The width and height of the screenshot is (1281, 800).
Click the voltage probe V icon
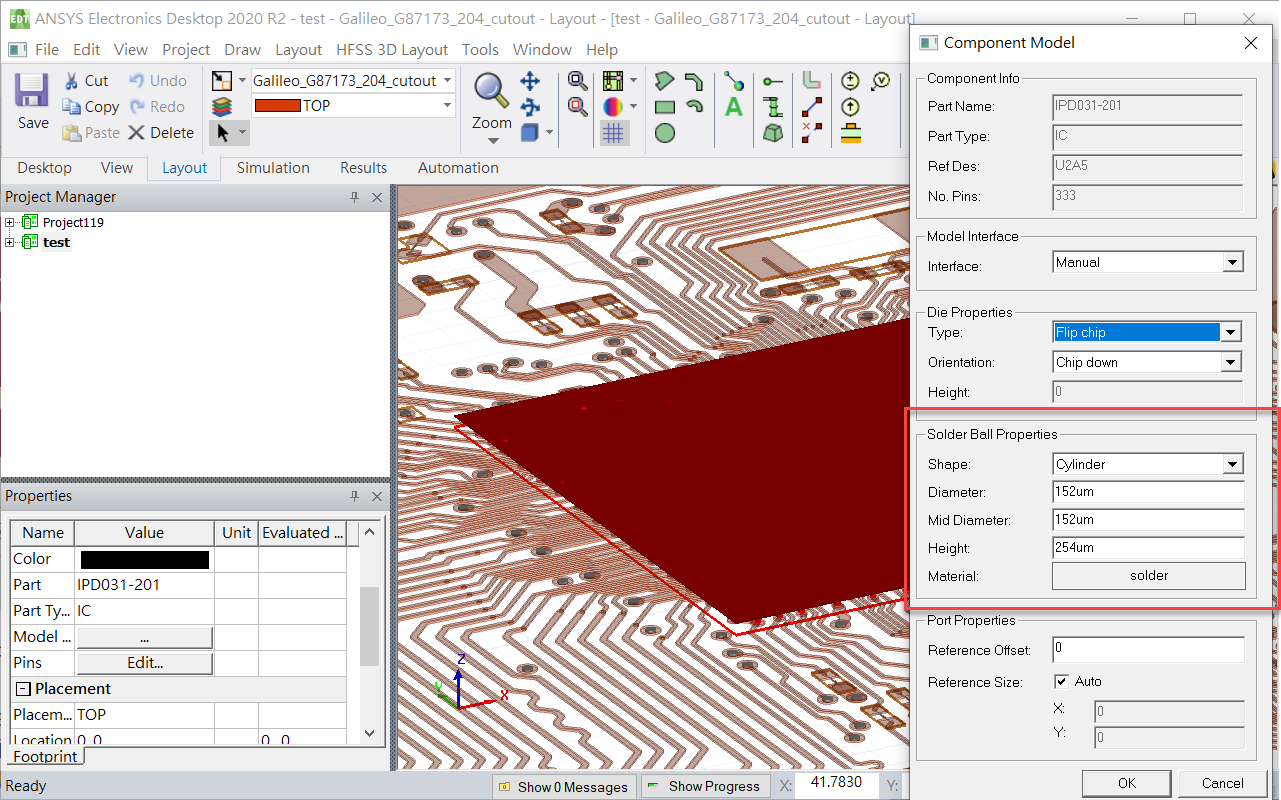pyautogui.click(x=880, y=81)
